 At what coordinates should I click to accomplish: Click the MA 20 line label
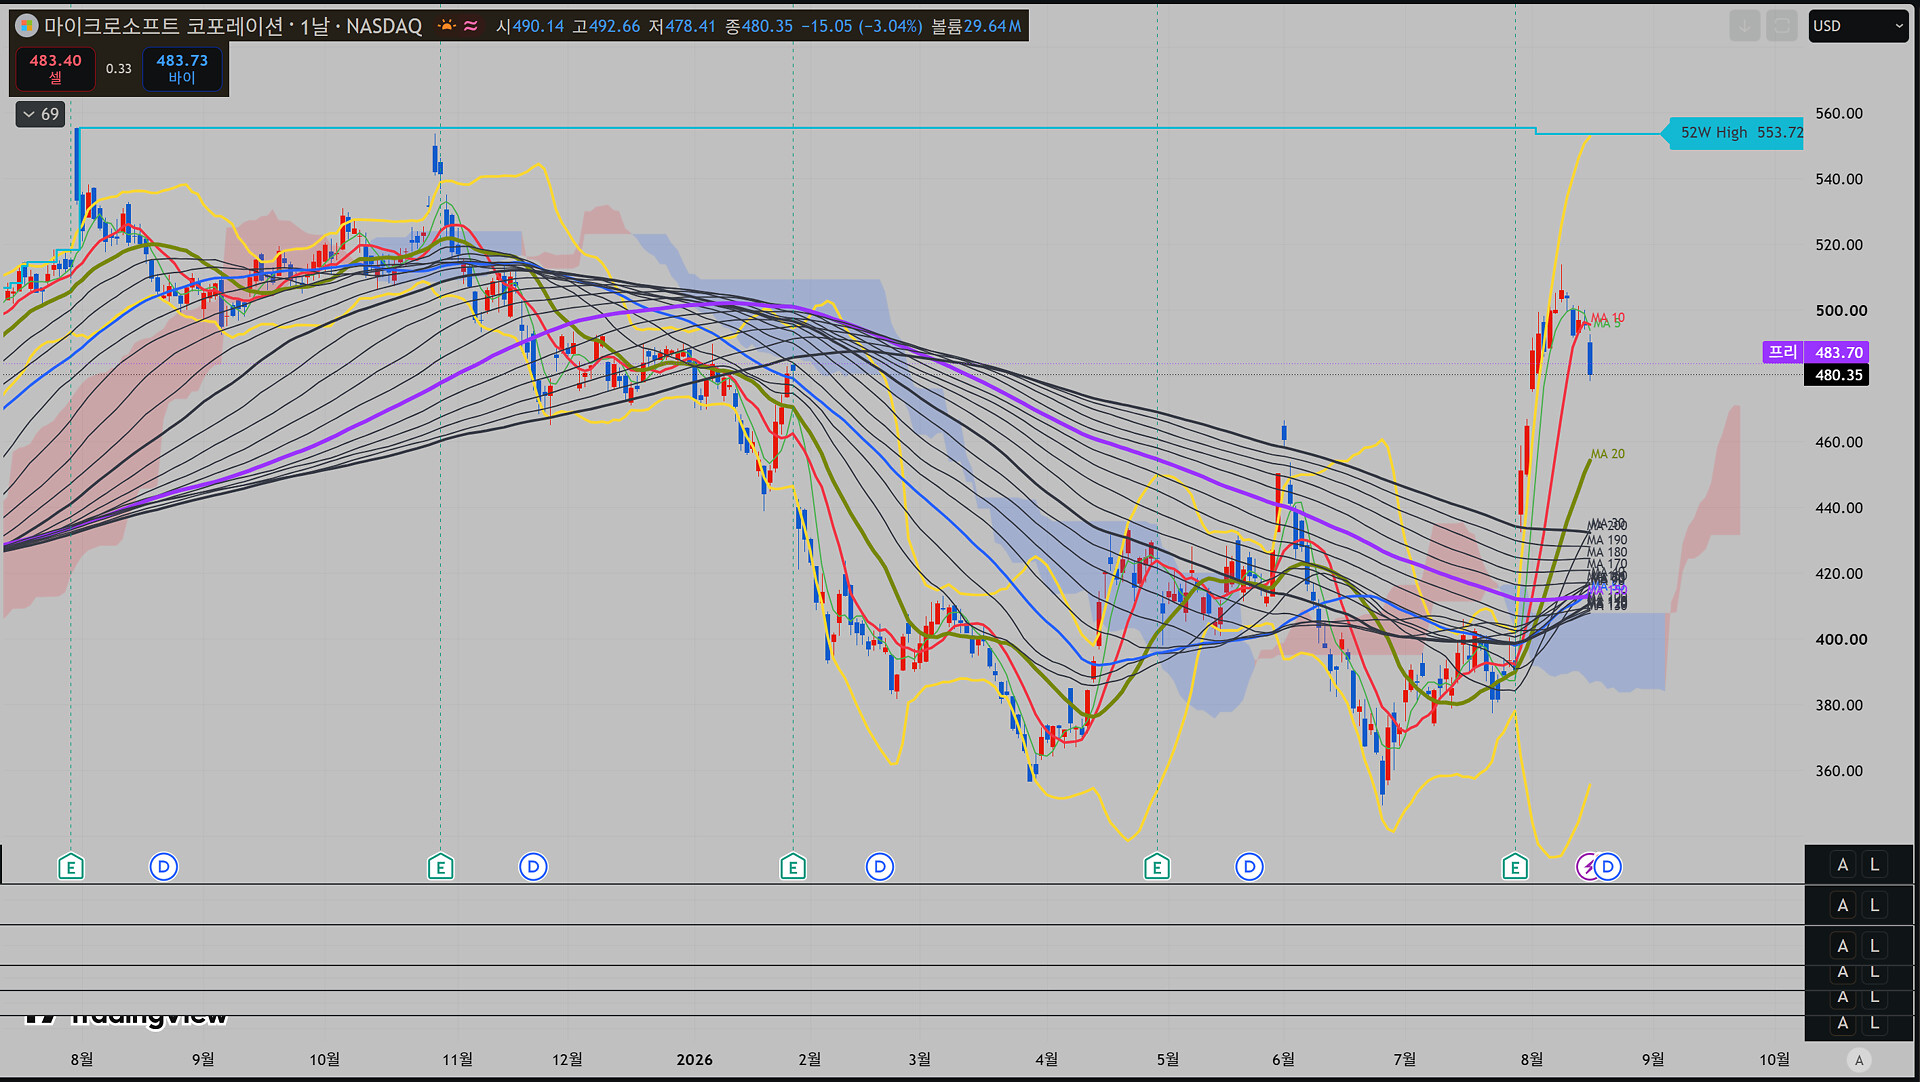coord(1608,454)
